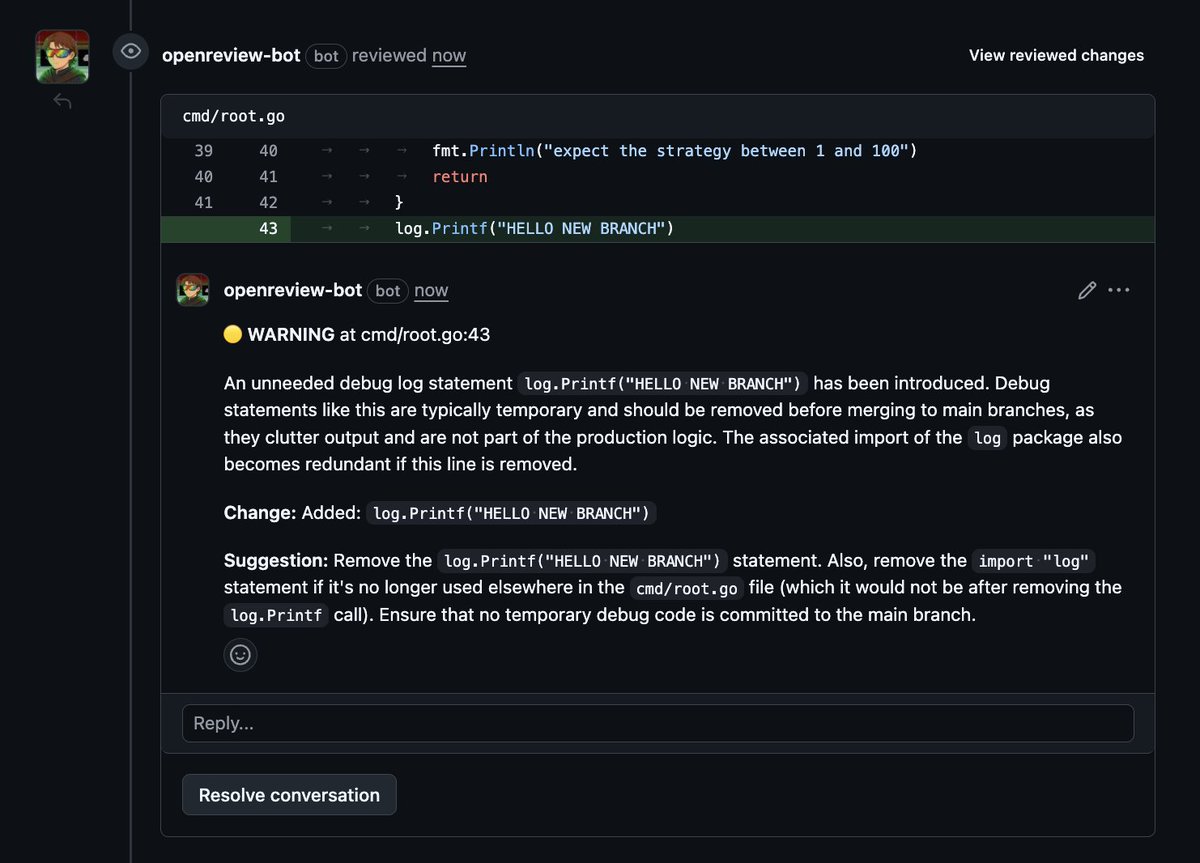This screenshot has width=1200, height=863.
Task: Click the small openreview-bot comment avatar
Action: [x=193, y=290]
